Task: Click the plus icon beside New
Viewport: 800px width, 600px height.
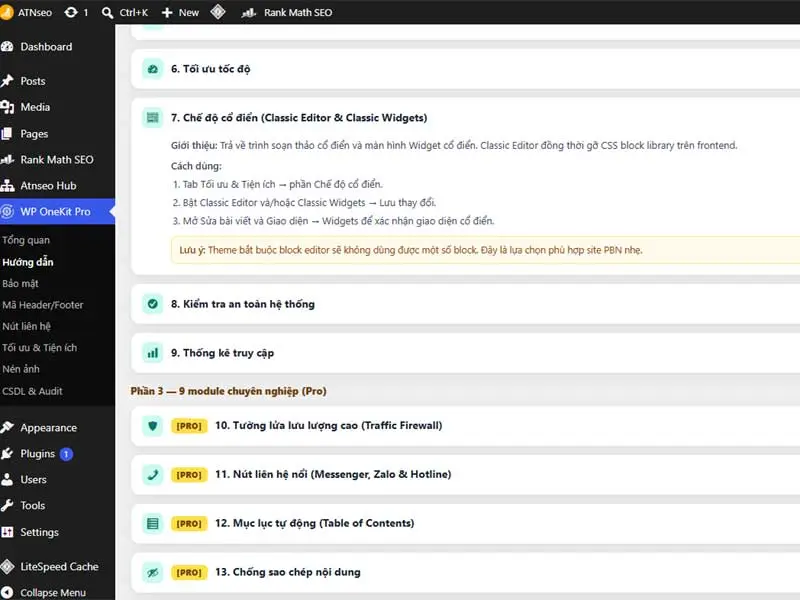Action: pyautogui.click(x=167, y=13)
